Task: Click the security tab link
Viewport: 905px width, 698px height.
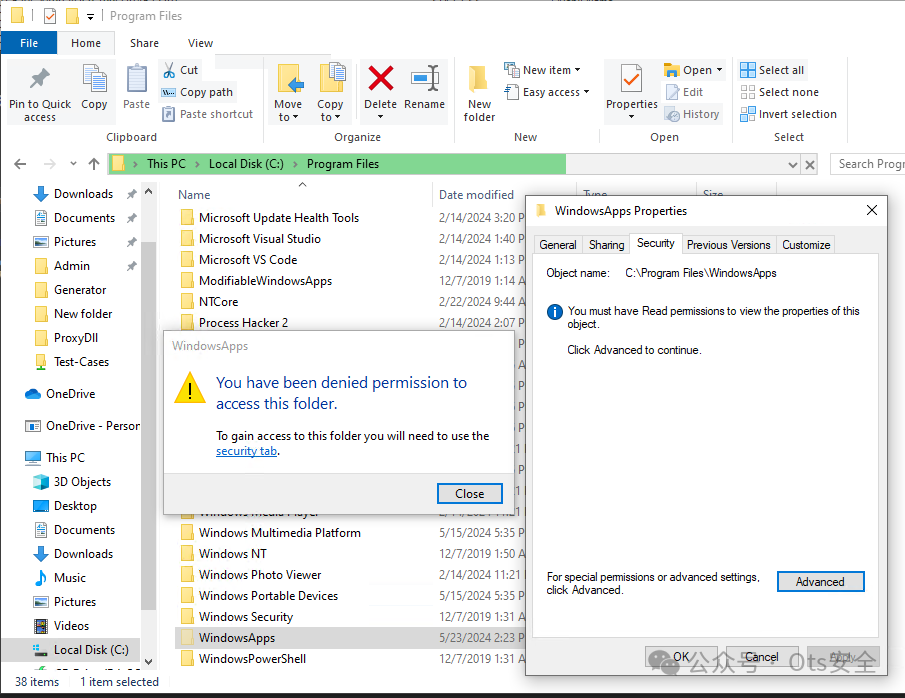Action: click(x=246, y=451)
